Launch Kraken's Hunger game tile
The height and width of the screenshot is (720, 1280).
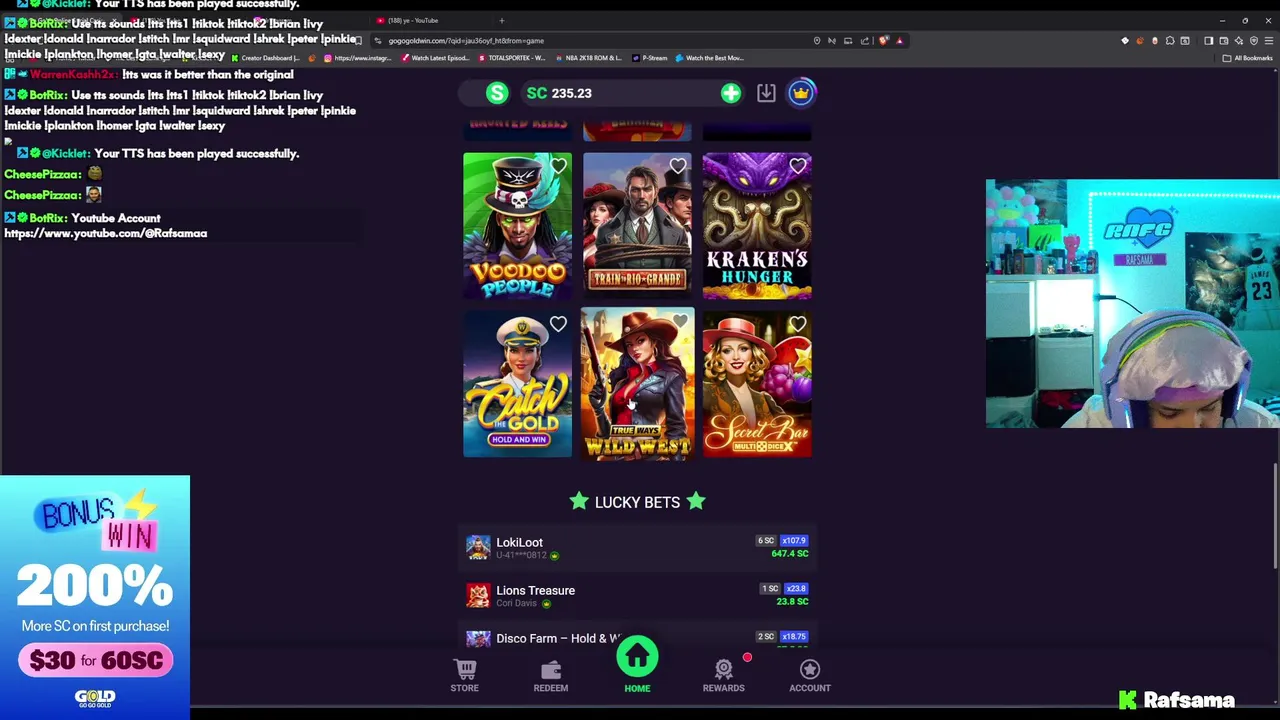tap(757, 226)
